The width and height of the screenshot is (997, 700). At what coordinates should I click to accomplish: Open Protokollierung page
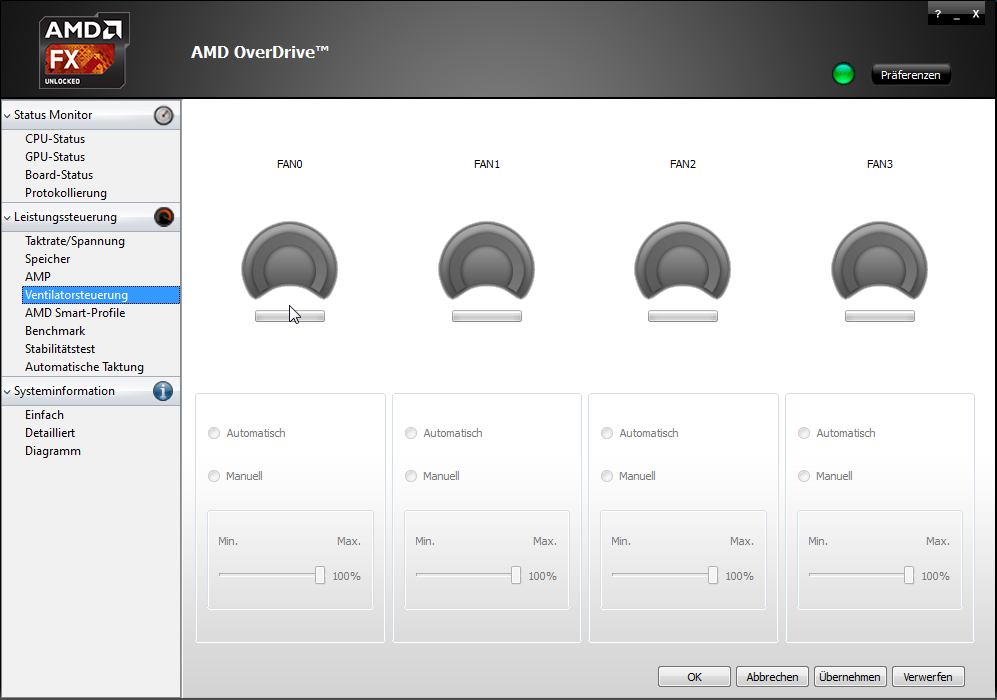pos(65,193)
